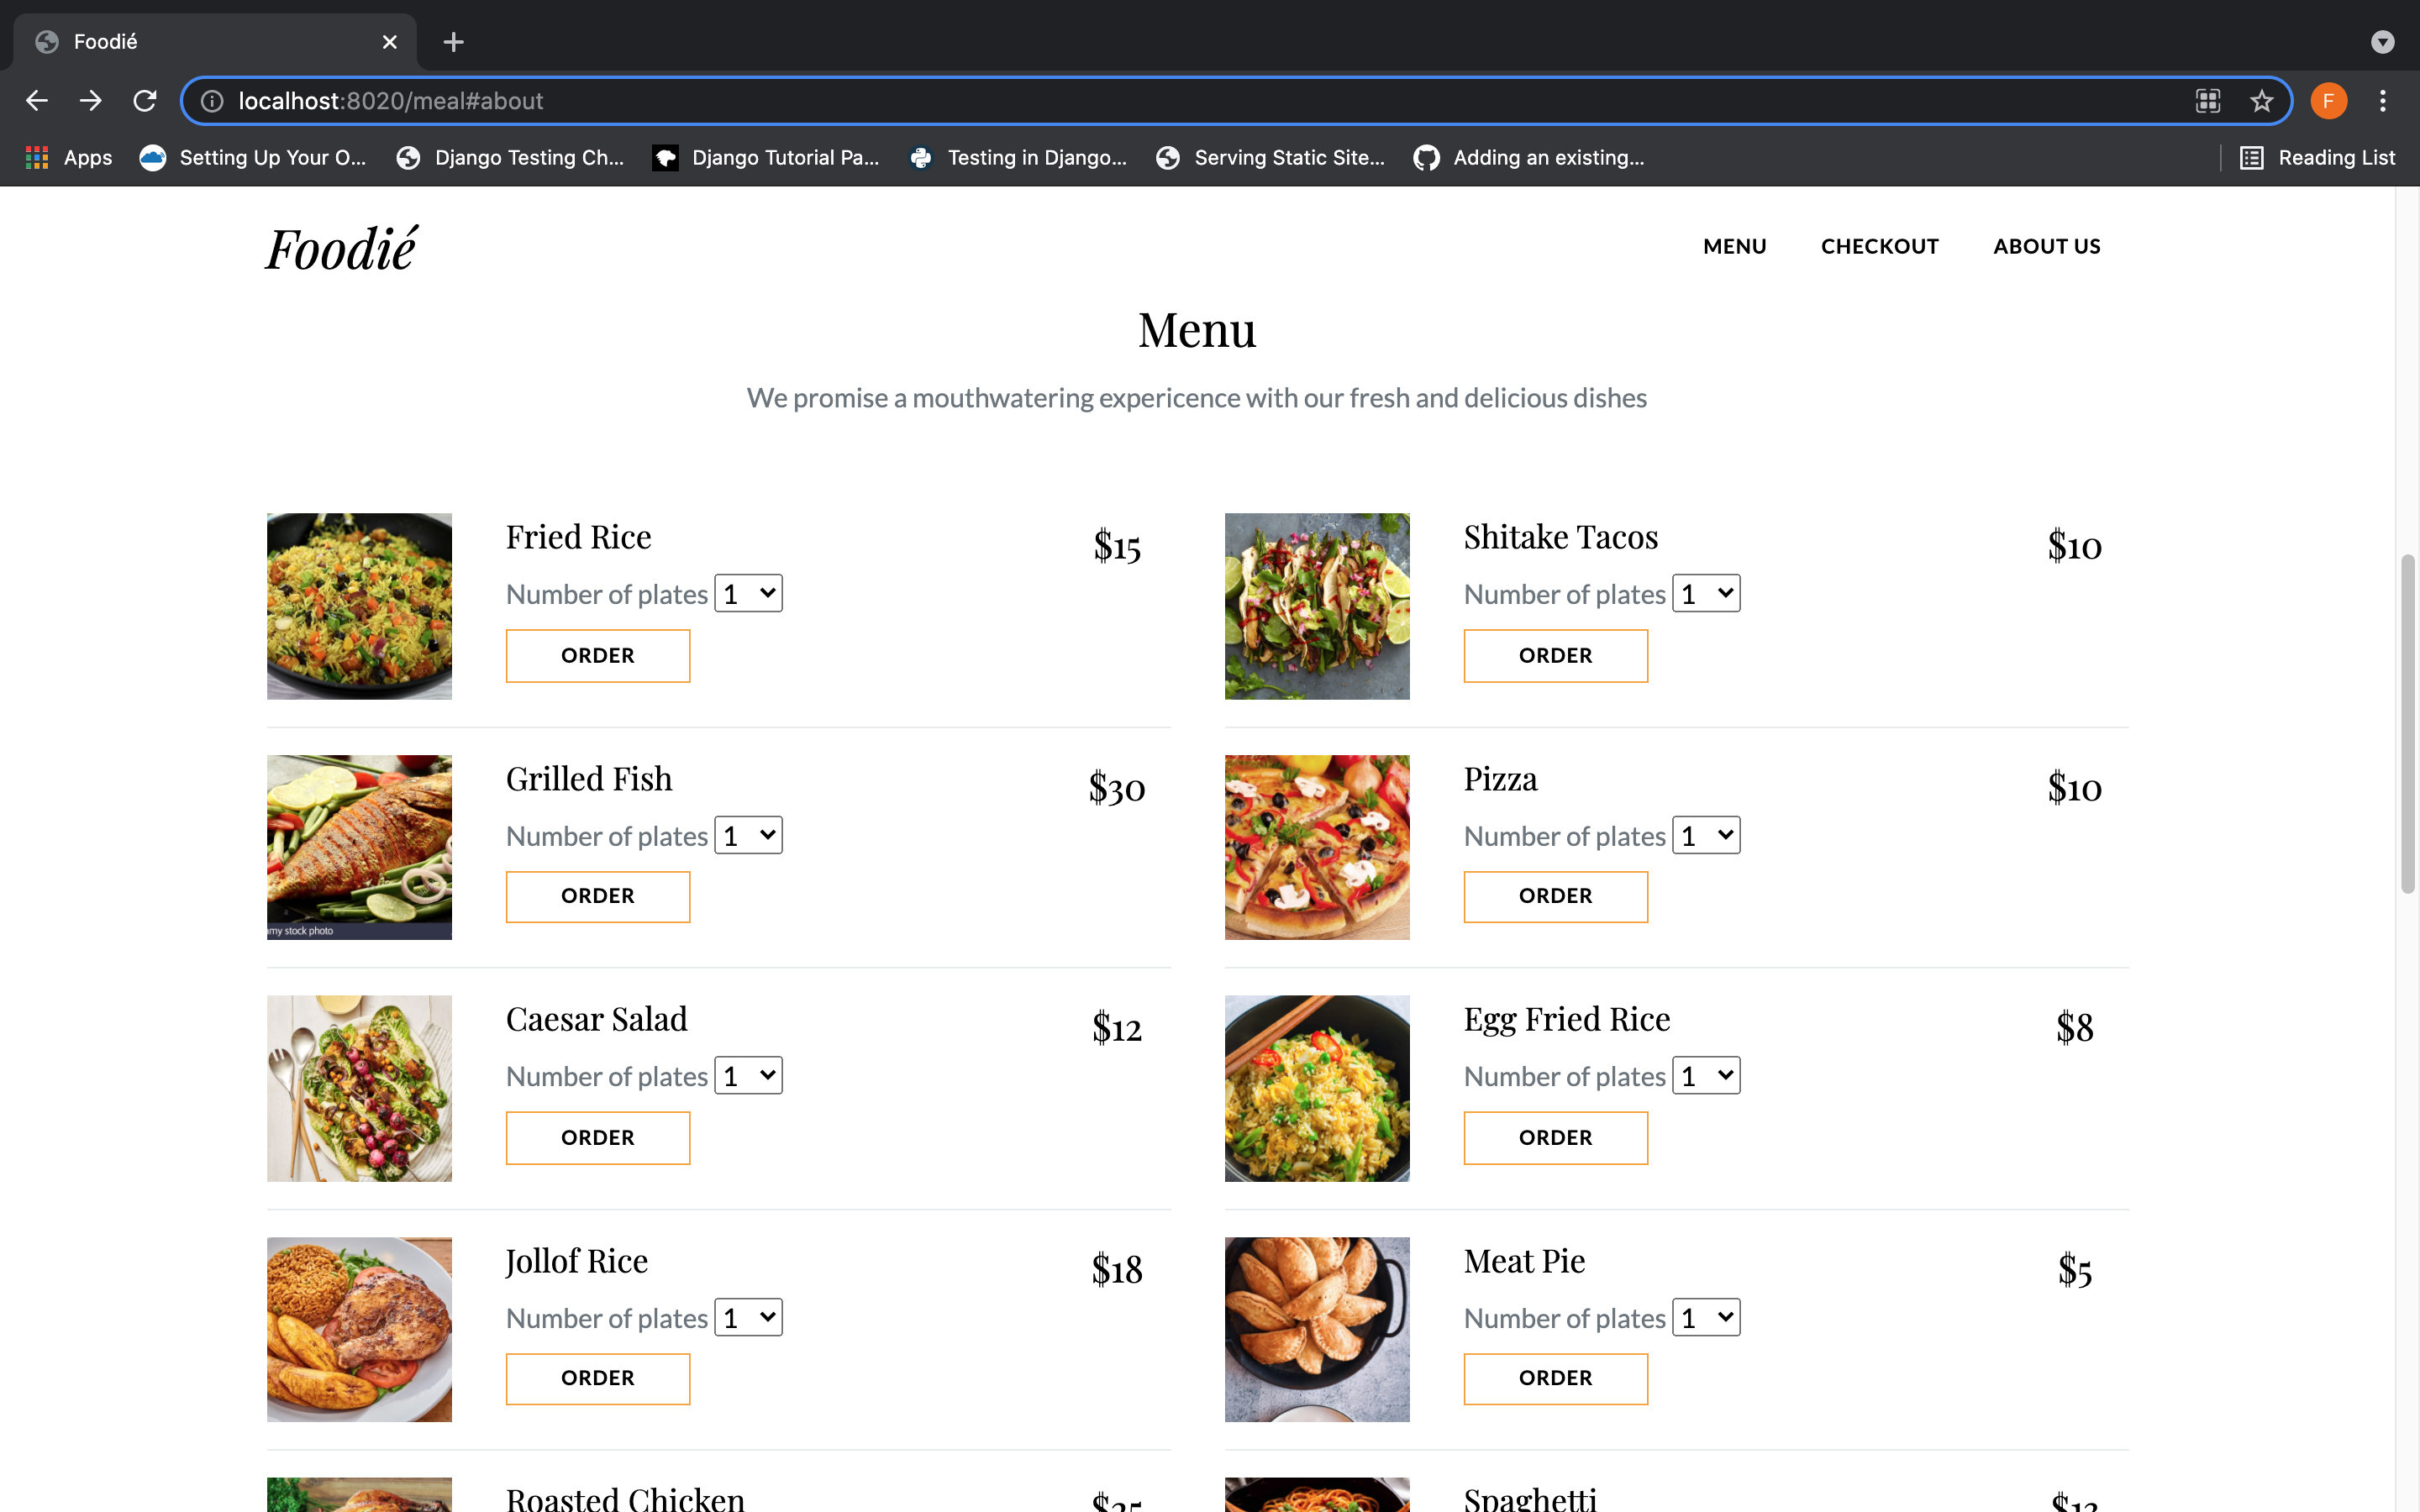Image resolution: width=2420 pixels, height=1512 pixels.
Task: Click the browser extensions grid icon
Action: [x=2207, y=101]
